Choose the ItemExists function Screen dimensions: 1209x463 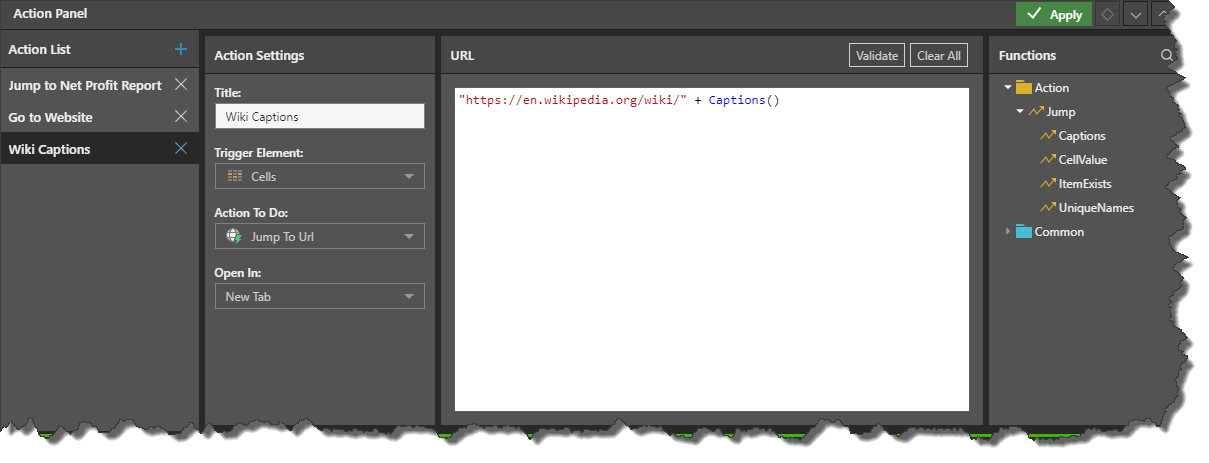(x=1084, y=184)
